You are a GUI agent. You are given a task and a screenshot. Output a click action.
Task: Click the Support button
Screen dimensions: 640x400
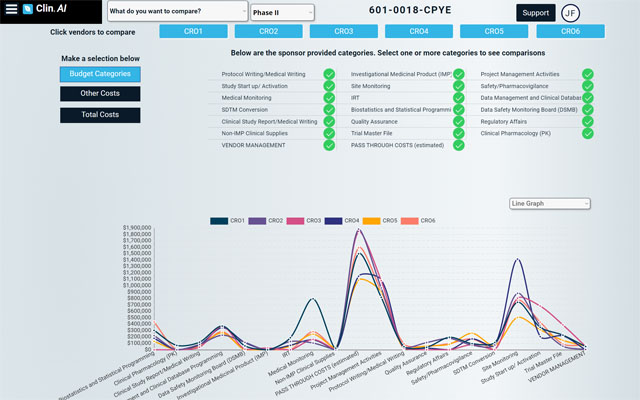(535, 13)
